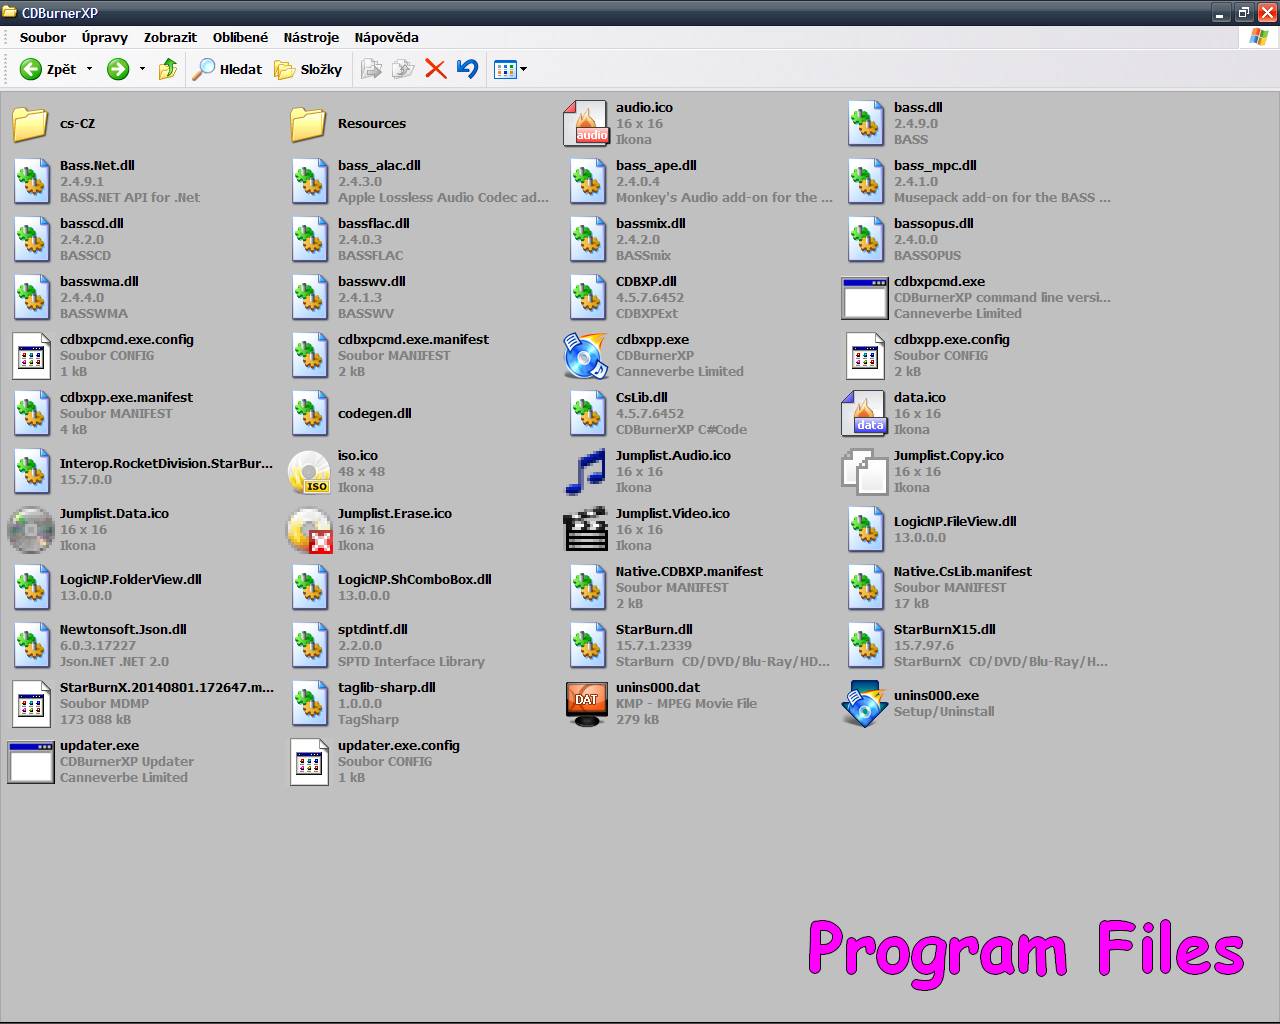Open the forward history dropdown arrow

142,69
